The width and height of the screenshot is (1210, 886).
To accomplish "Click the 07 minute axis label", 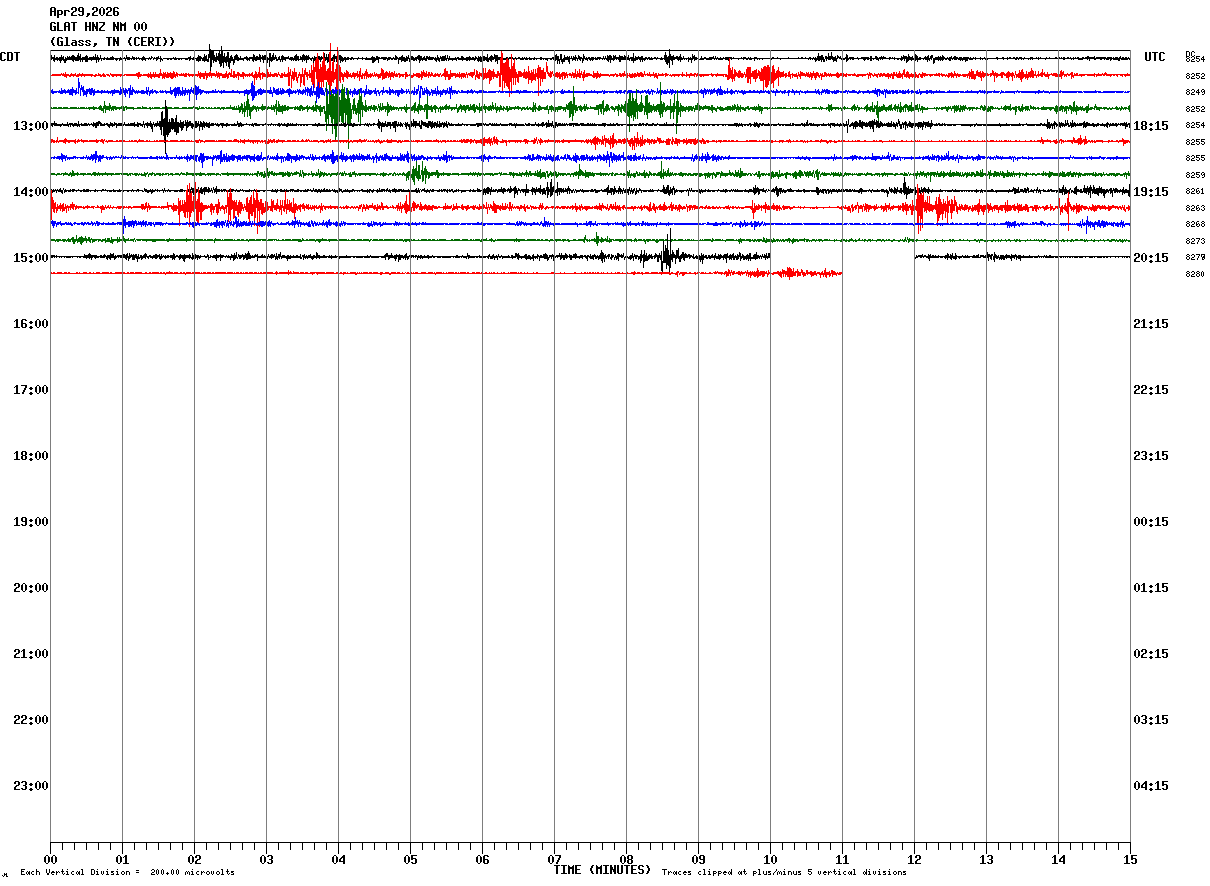I will pos(554,860).
